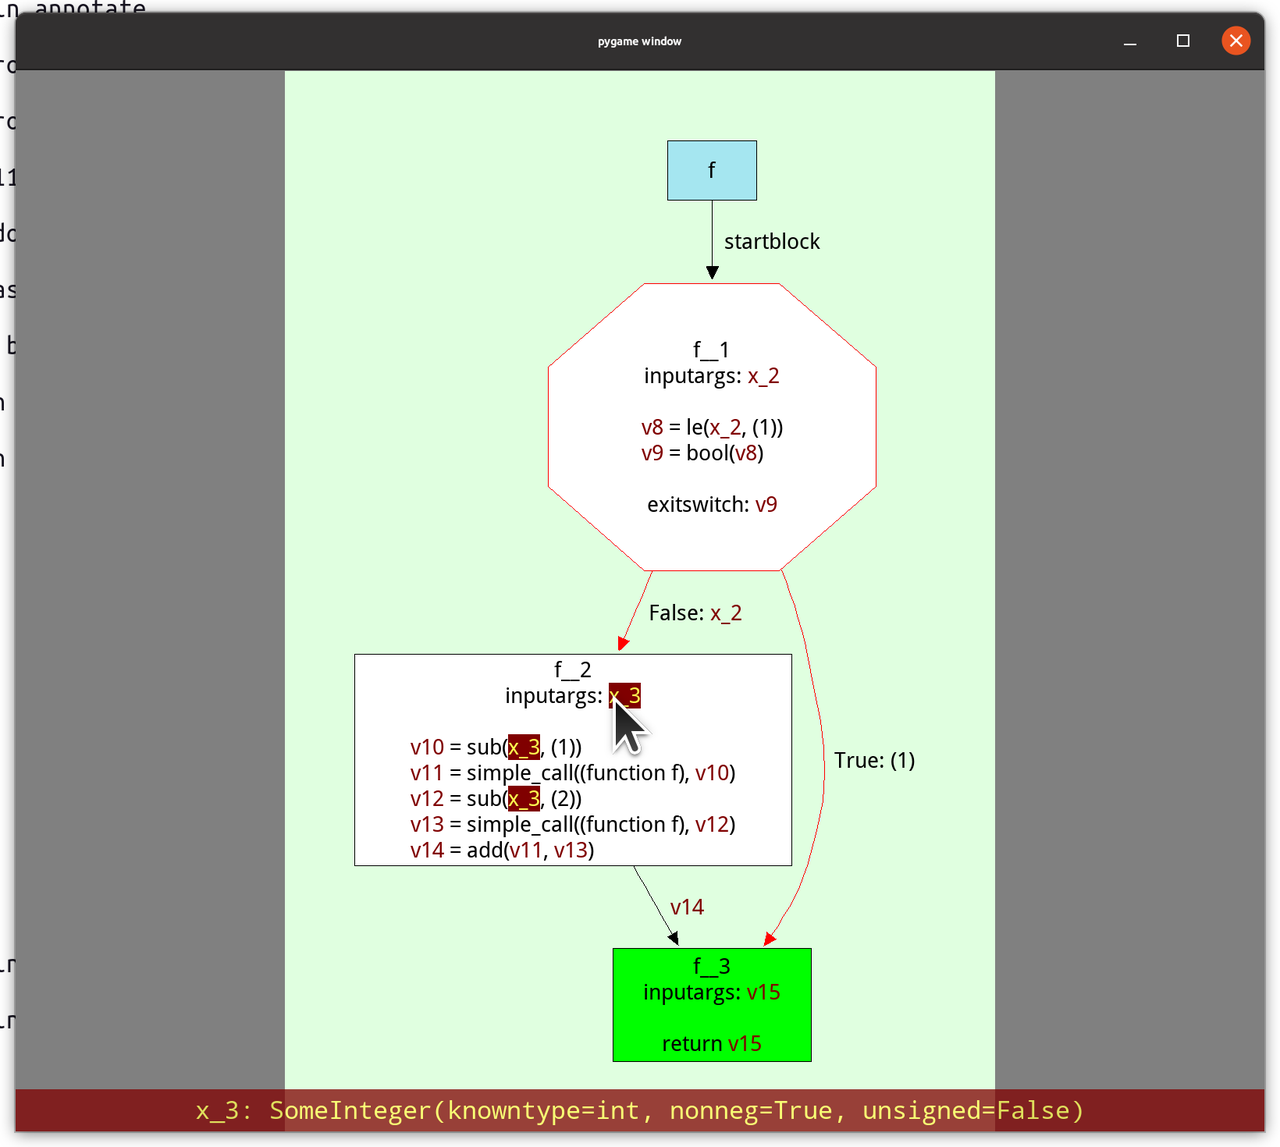The height and width of the screenshot is (1147, 1280).
Task: Select the v14 edge label above f__3
Action: click(x=687, y=906)
